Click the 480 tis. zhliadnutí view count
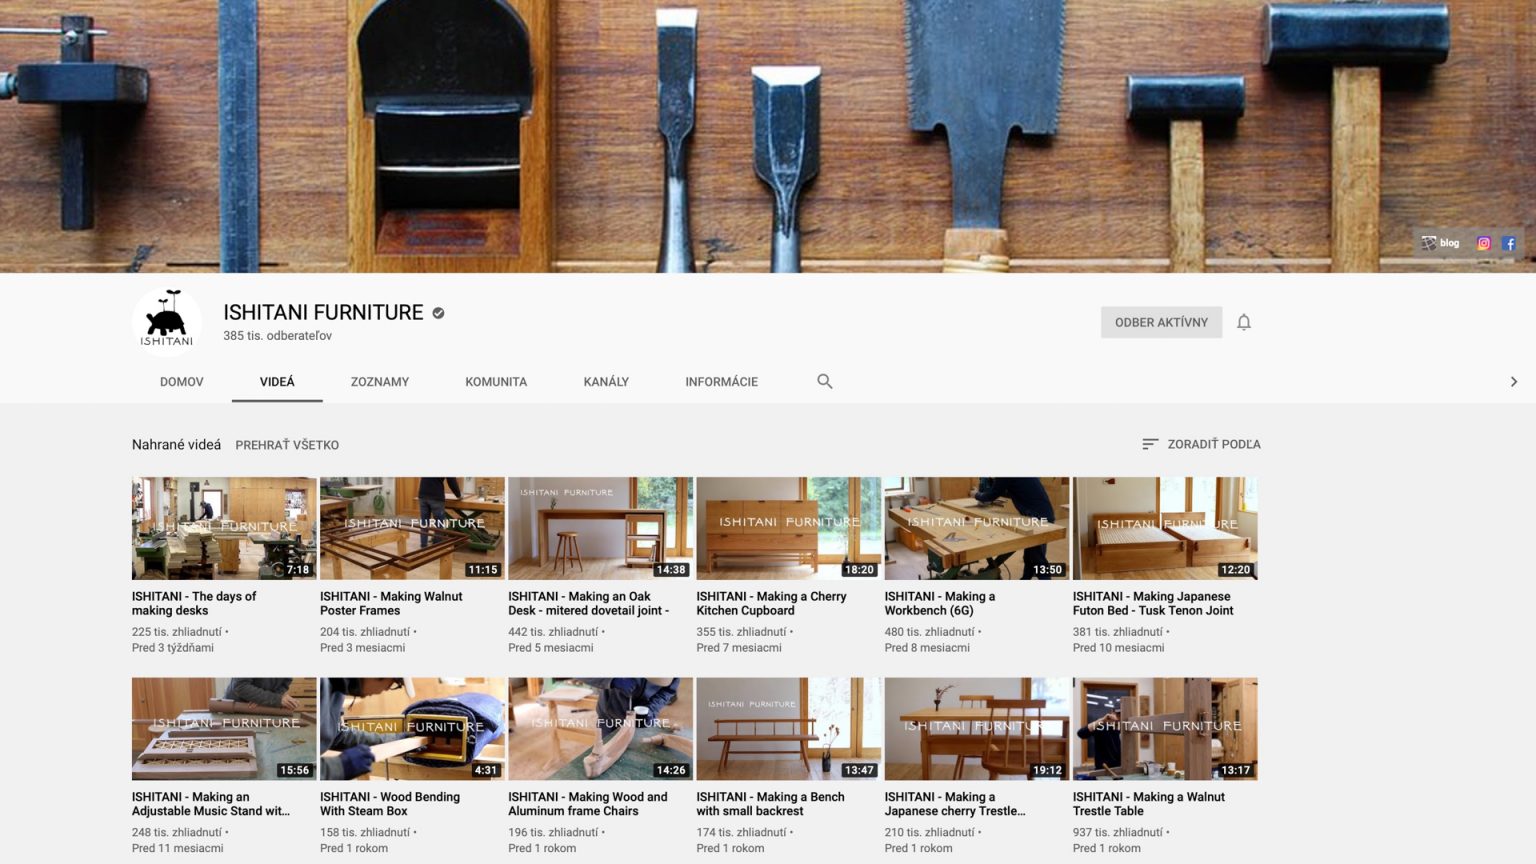 pyautogui.click(x=930, y=632)
